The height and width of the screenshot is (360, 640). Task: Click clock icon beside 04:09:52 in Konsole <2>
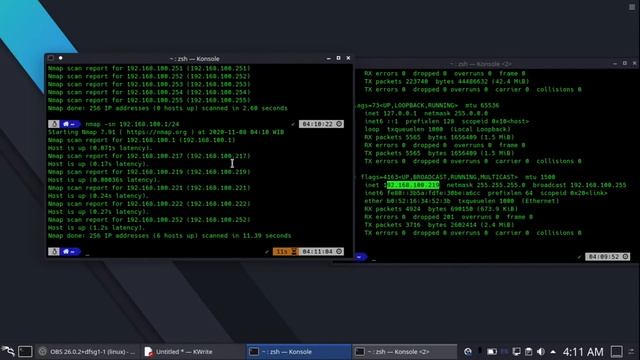[625, 257]
